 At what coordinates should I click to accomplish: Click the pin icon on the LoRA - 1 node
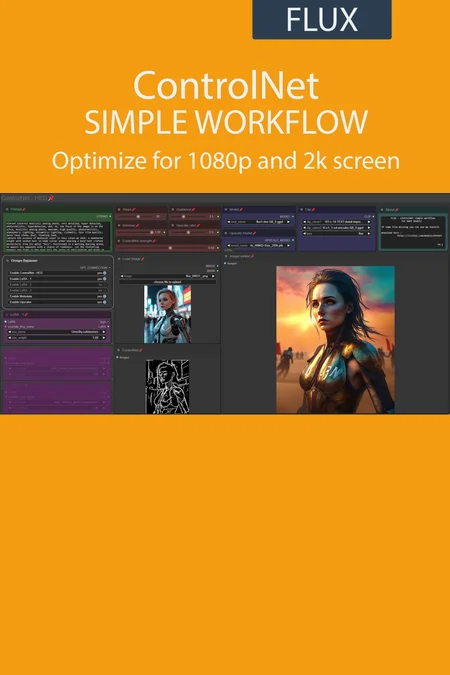pyautogui.click(x=26, y=314)
